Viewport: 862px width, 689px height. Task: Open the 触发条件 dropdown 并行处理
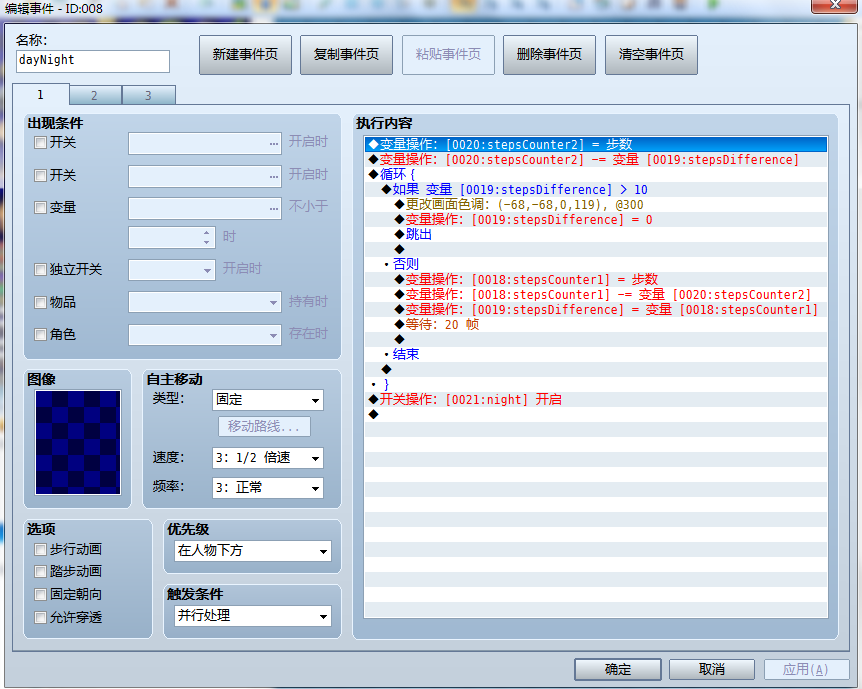[x=253, y=616]
